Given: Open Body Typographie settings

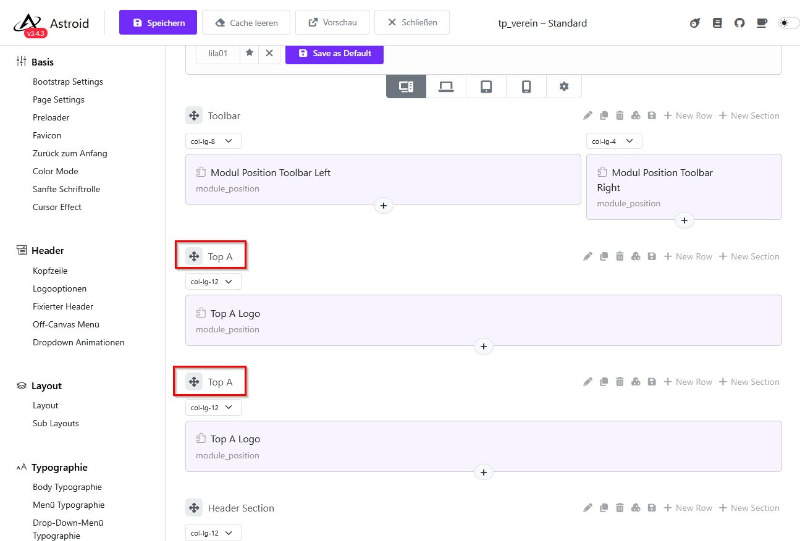Looking at the screenshot, I should tap(67, 487).
